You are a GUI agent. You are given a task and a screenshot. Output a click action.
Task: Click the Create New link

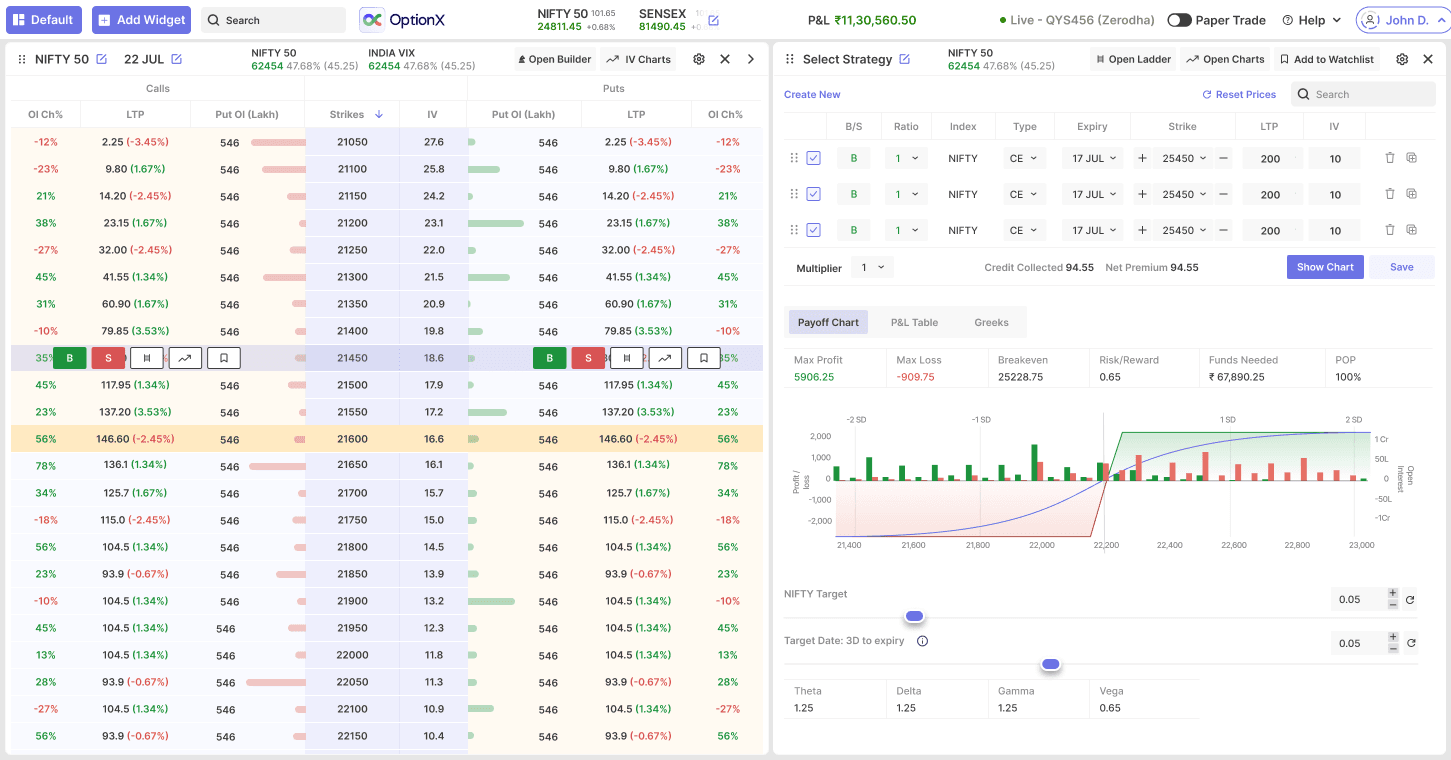(812, 95)
